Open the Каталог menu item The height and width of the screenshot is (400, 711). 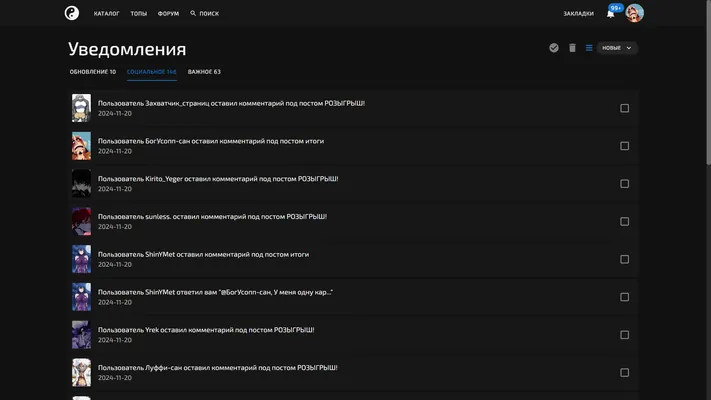(107, 14)
